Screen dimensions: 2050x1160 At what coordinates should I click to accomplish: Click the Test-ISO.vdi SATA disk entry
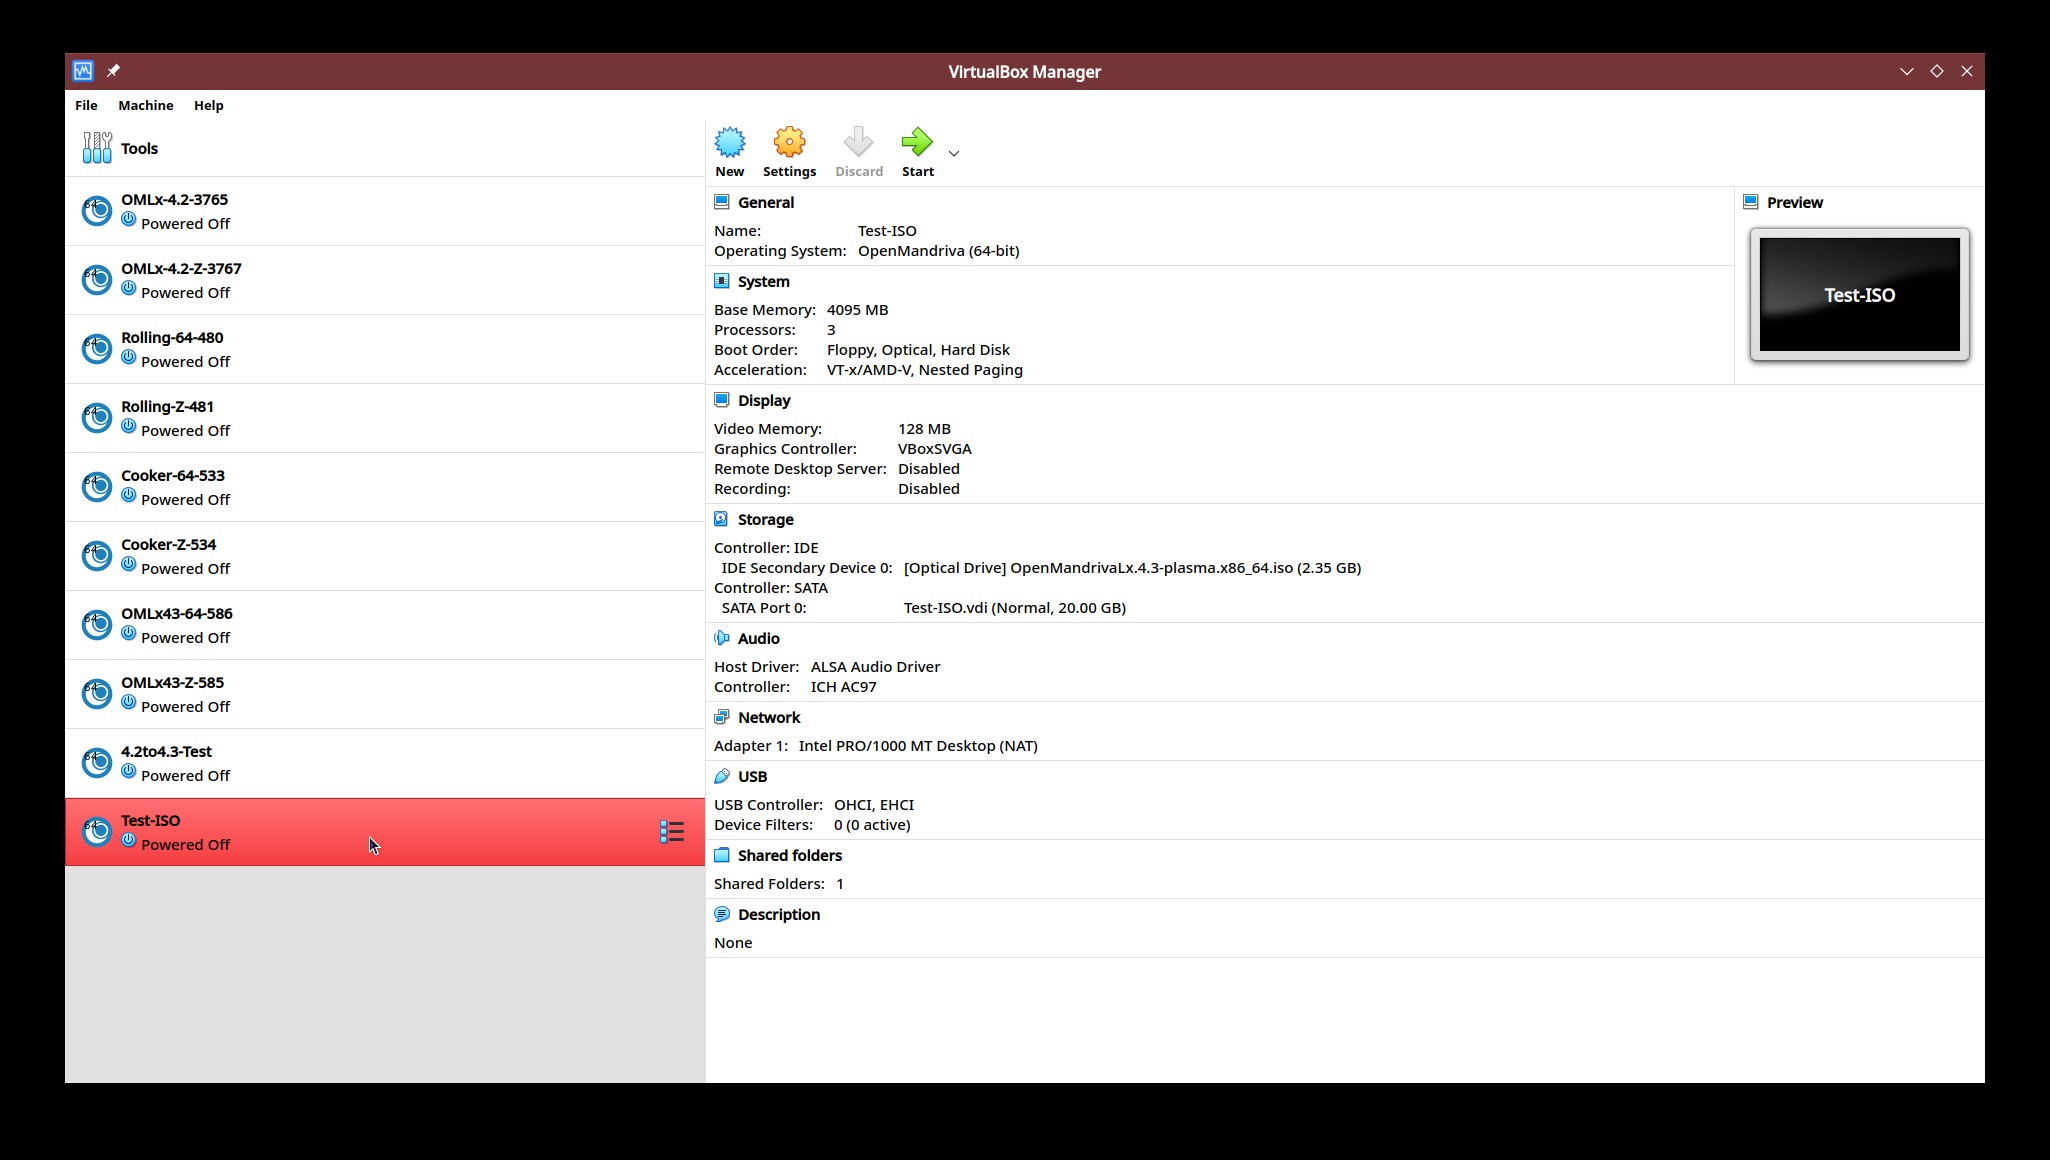1015,608
